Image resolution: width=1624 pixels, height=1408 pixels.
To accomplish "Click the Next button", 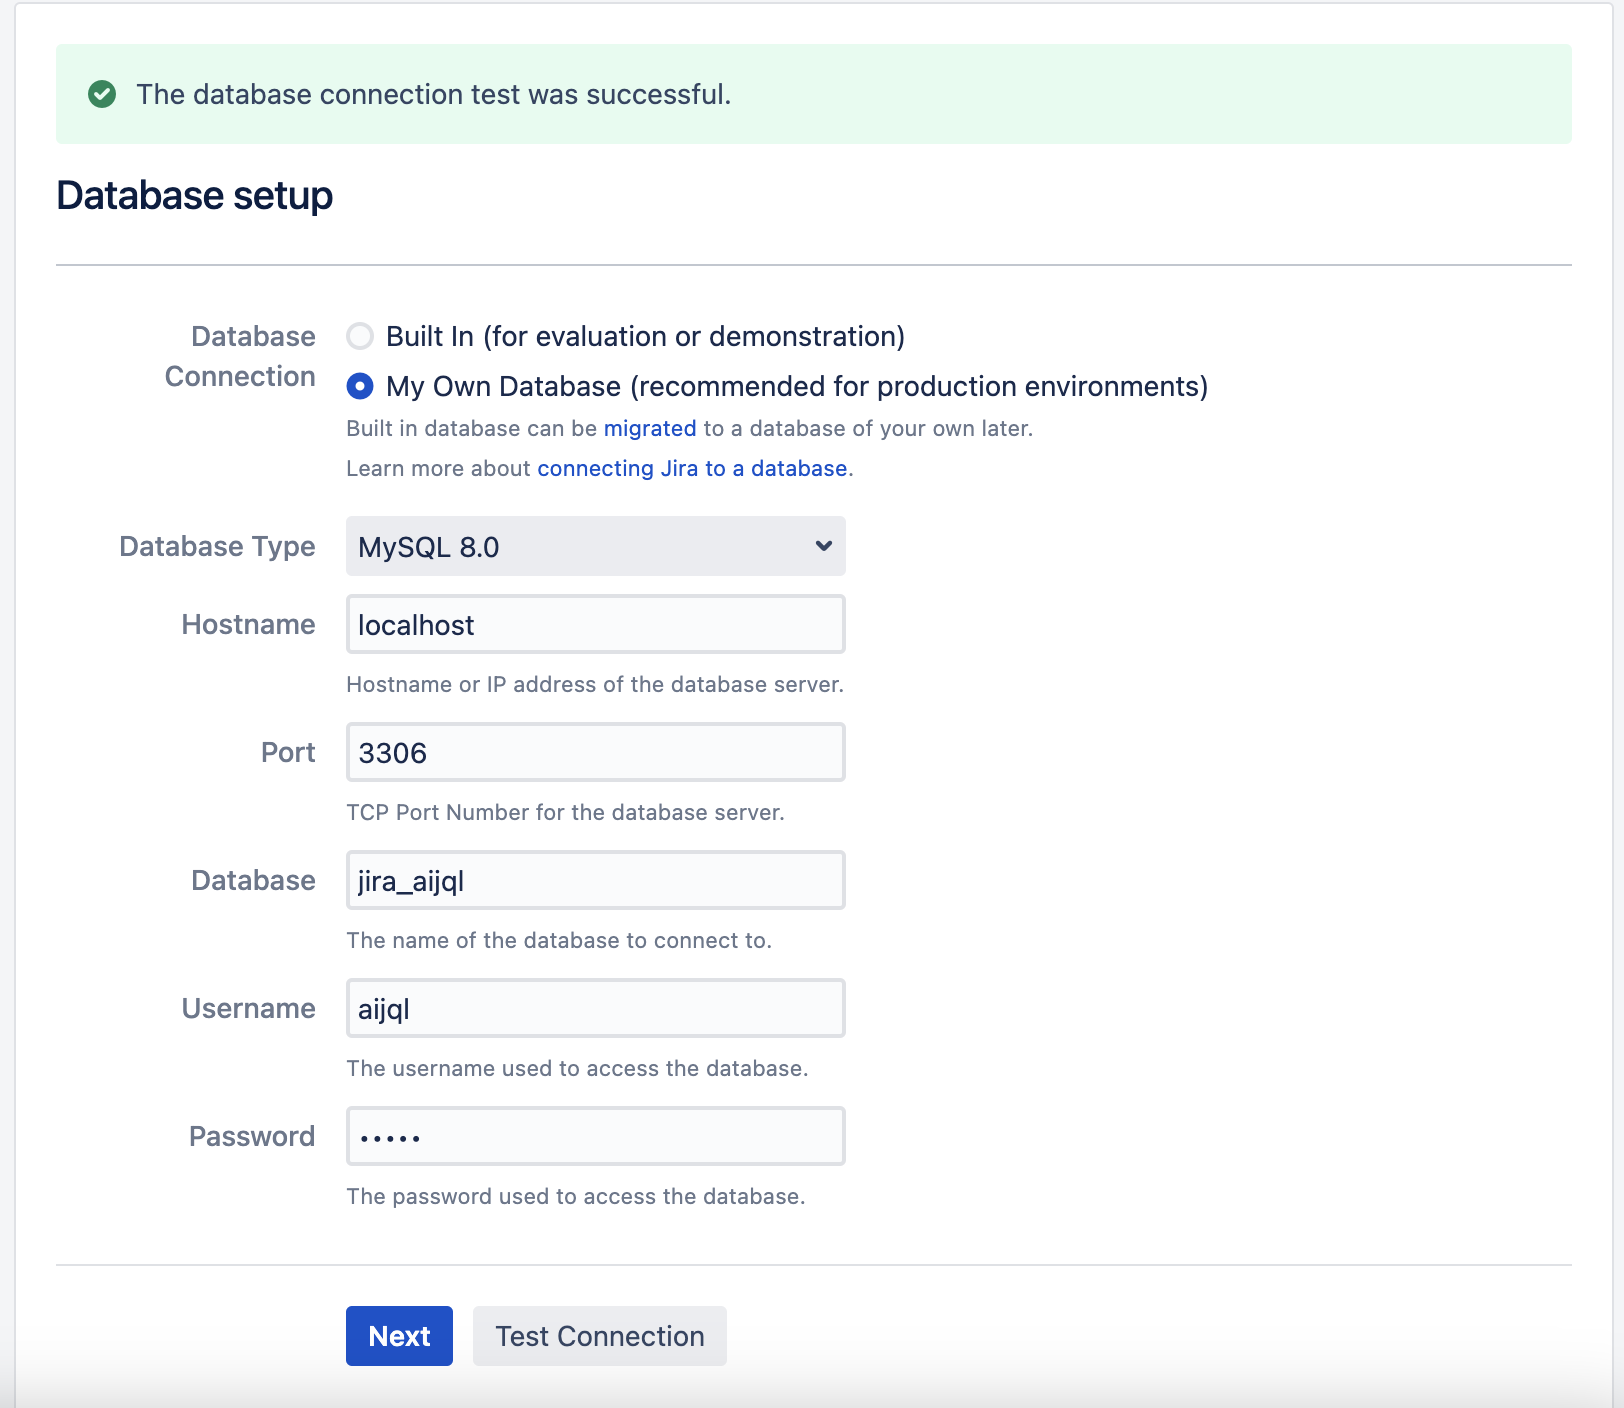I will [399, 1336].
